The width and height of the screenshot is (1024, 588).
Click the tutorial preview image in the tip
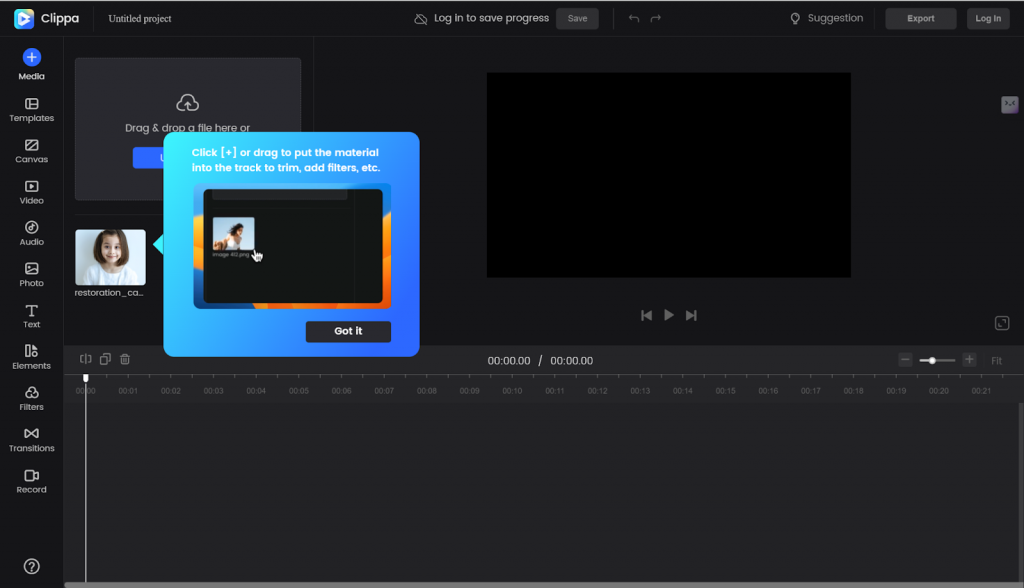coord(293,246)
